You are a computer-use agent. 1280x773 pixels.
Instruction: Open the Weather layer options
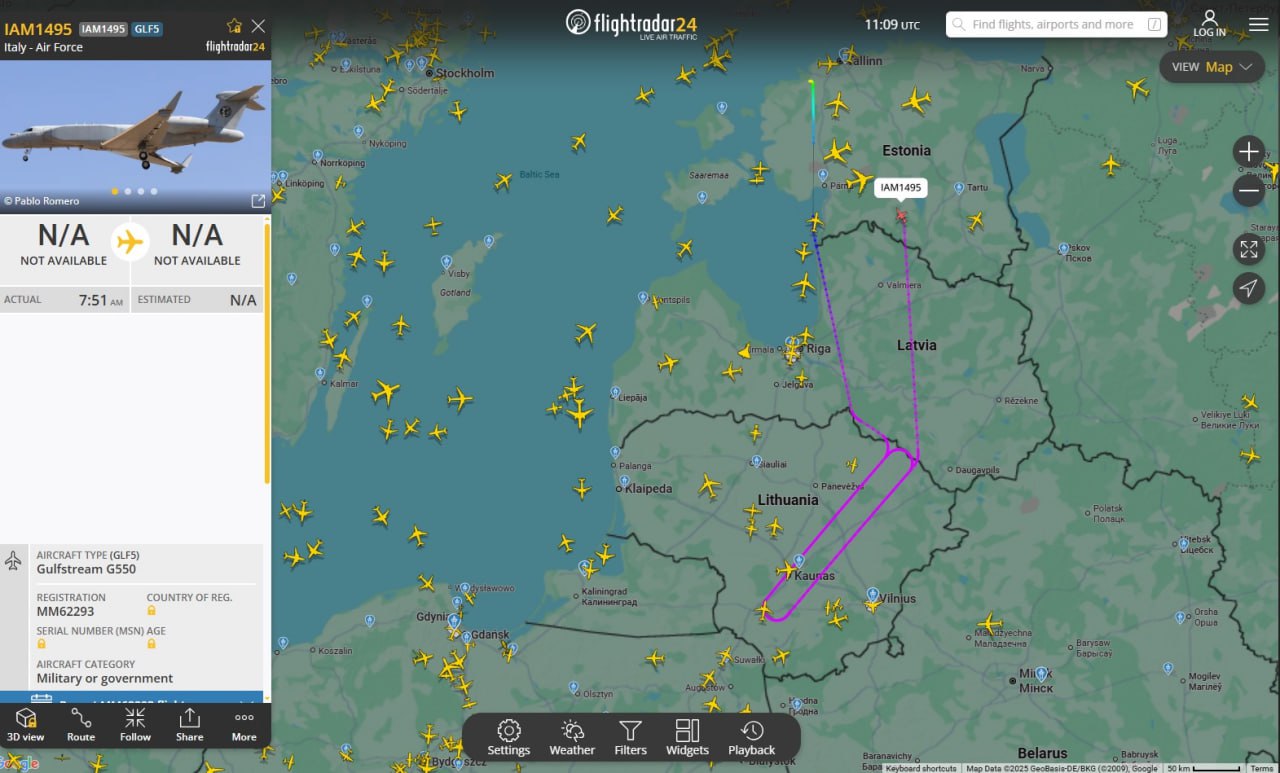coord(572,738)
